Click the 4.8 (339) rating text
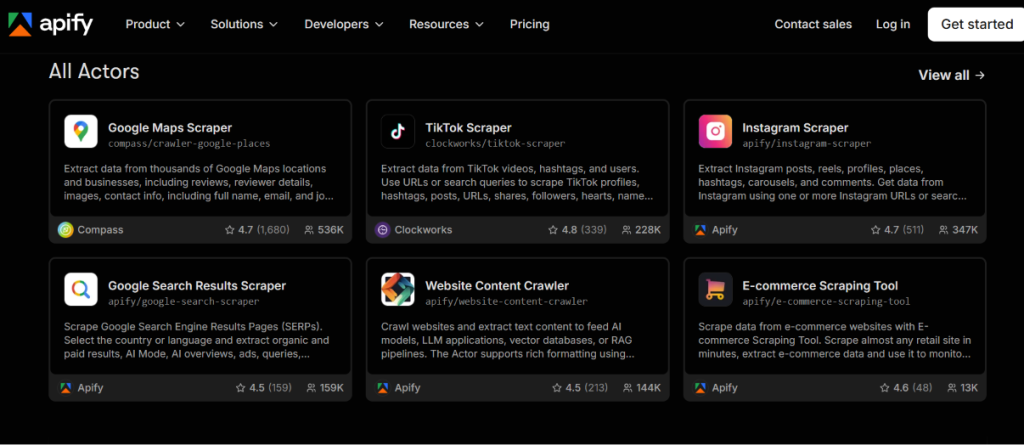The width and height of the screenshot is (1024, 445). click(x=584, y=230)
